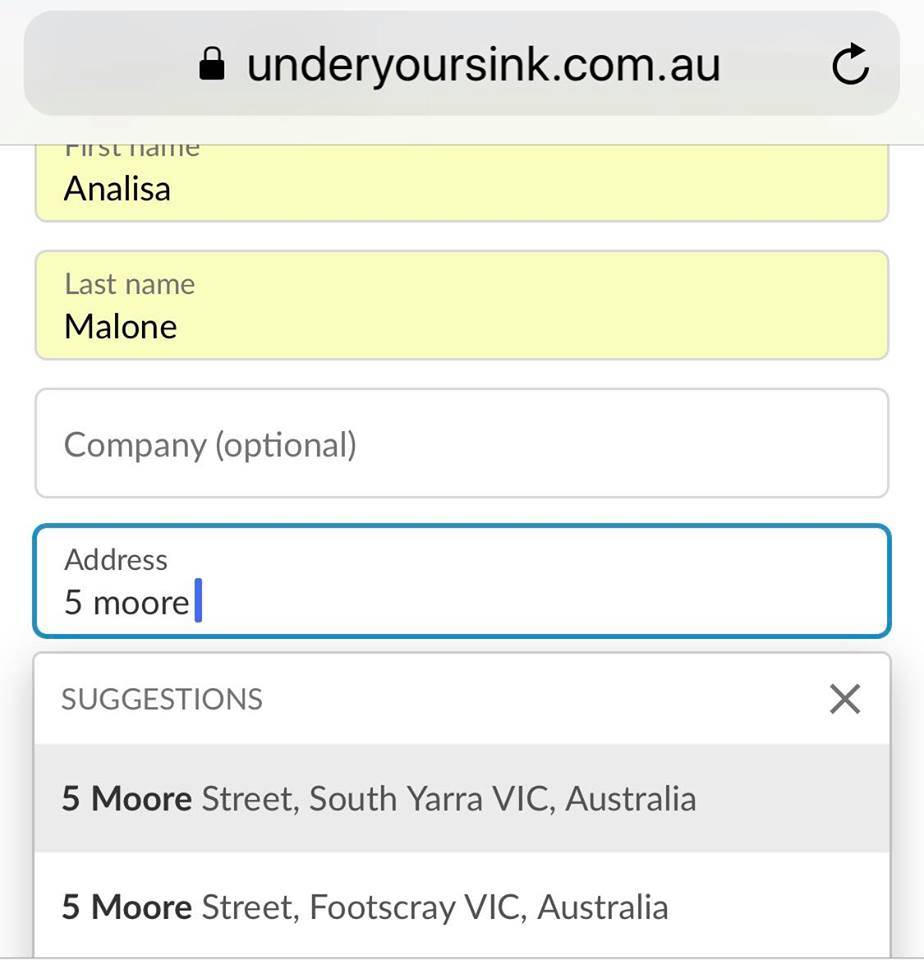This screenshot has width=924, height=960.
Task: Place cursor in the name Analisa
Action: [118, 189]
